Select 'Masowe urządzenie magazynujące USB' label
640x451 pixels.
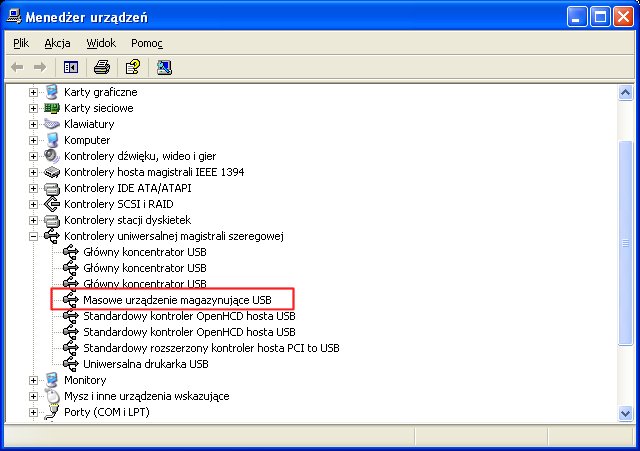point(177,300)
